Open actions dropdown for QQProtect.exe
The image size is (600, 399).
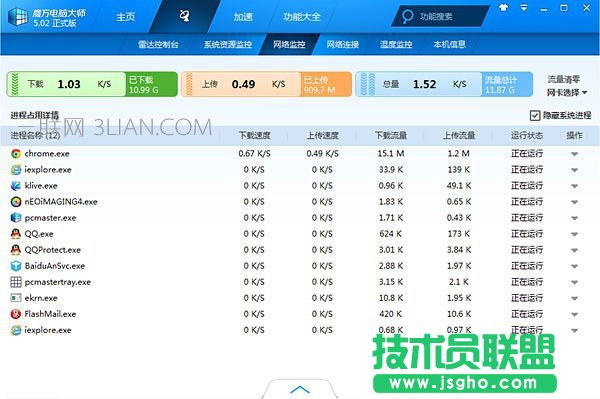pyautogui.click(x=574, y=251)
